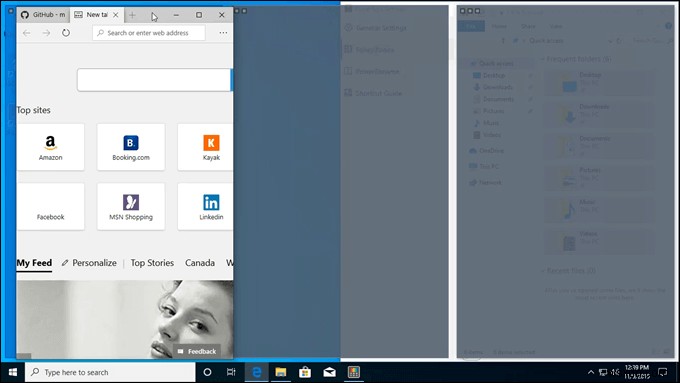The width and height of the screenshot is (680, 383).
Task: Select Quick access in File Explorer tree
Action: pos(496,63)
